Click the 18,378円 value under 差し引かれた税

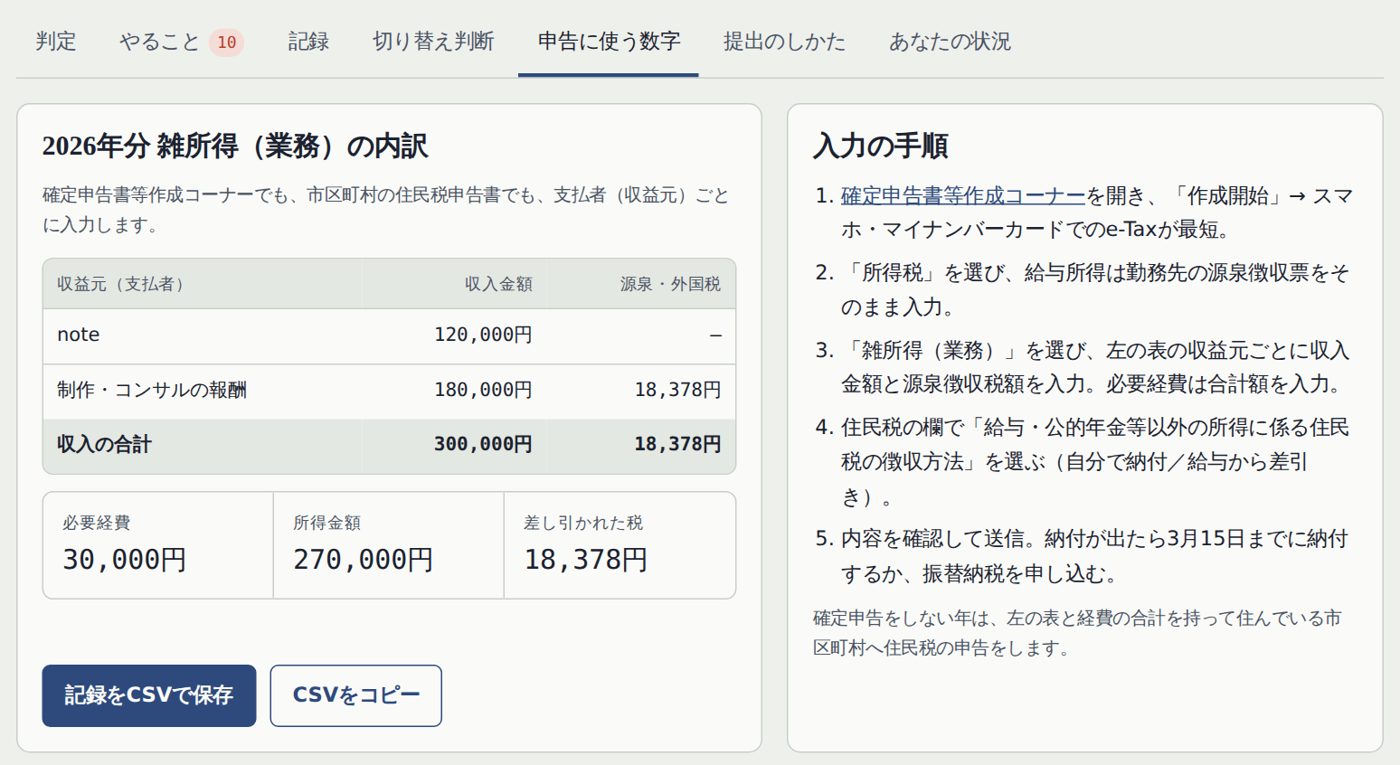tap(586, 559)
